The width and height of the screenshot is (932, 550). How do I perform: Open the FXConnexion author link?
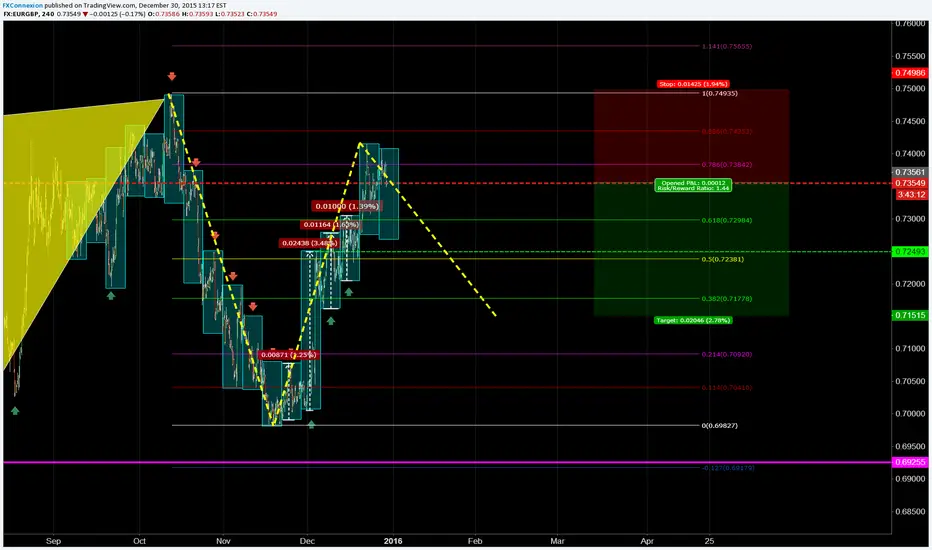(x=23, y=5)
